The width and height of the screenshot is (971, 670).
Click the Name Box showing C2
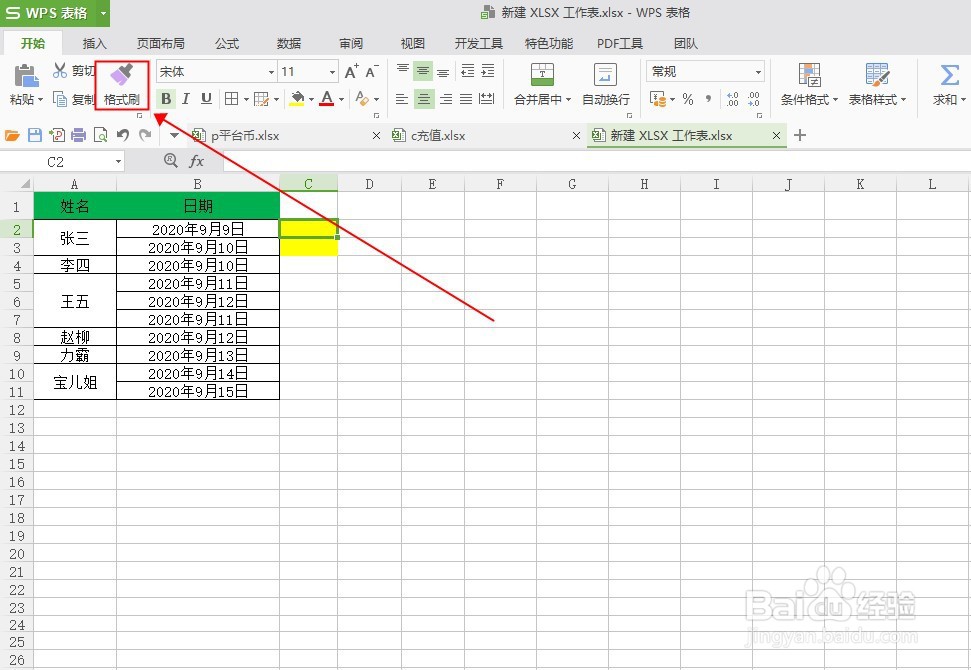coord(56,162)
